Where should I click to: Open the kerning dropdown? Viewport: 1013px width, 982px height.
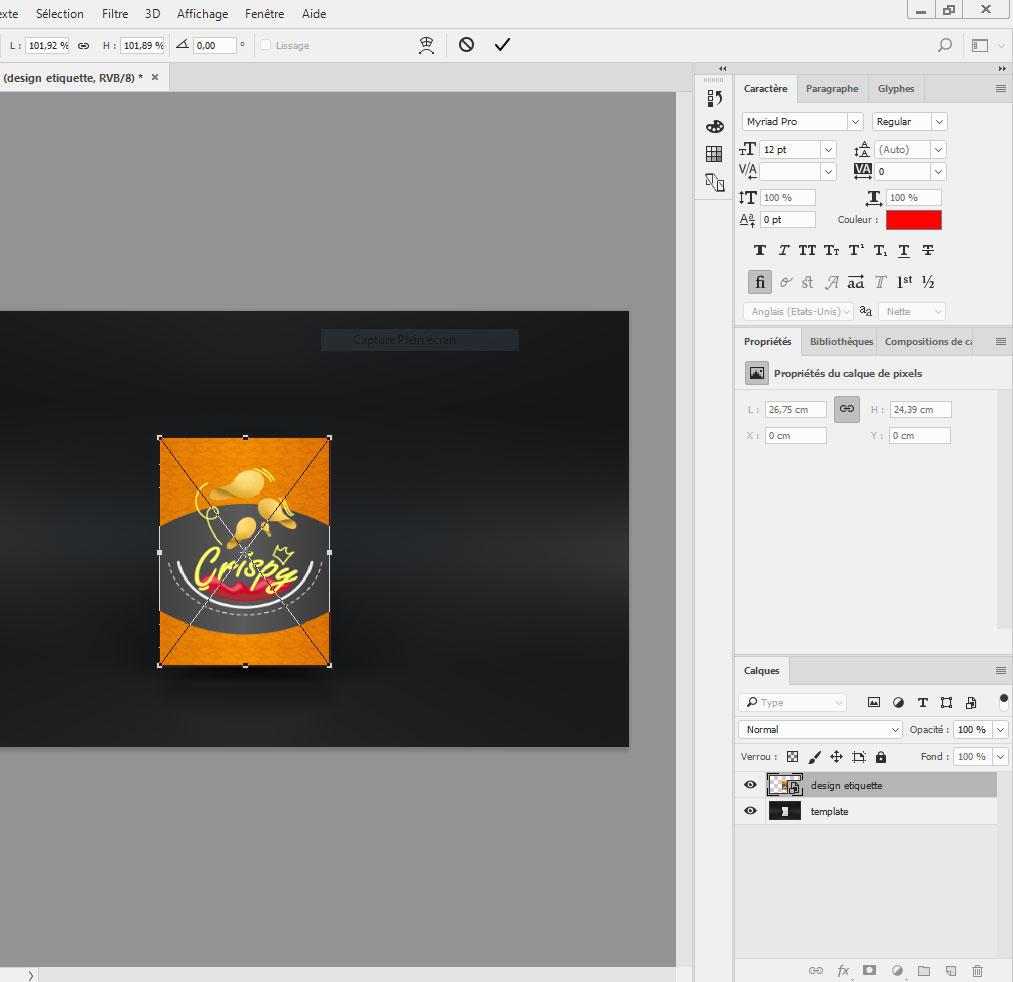click(828, 172)
